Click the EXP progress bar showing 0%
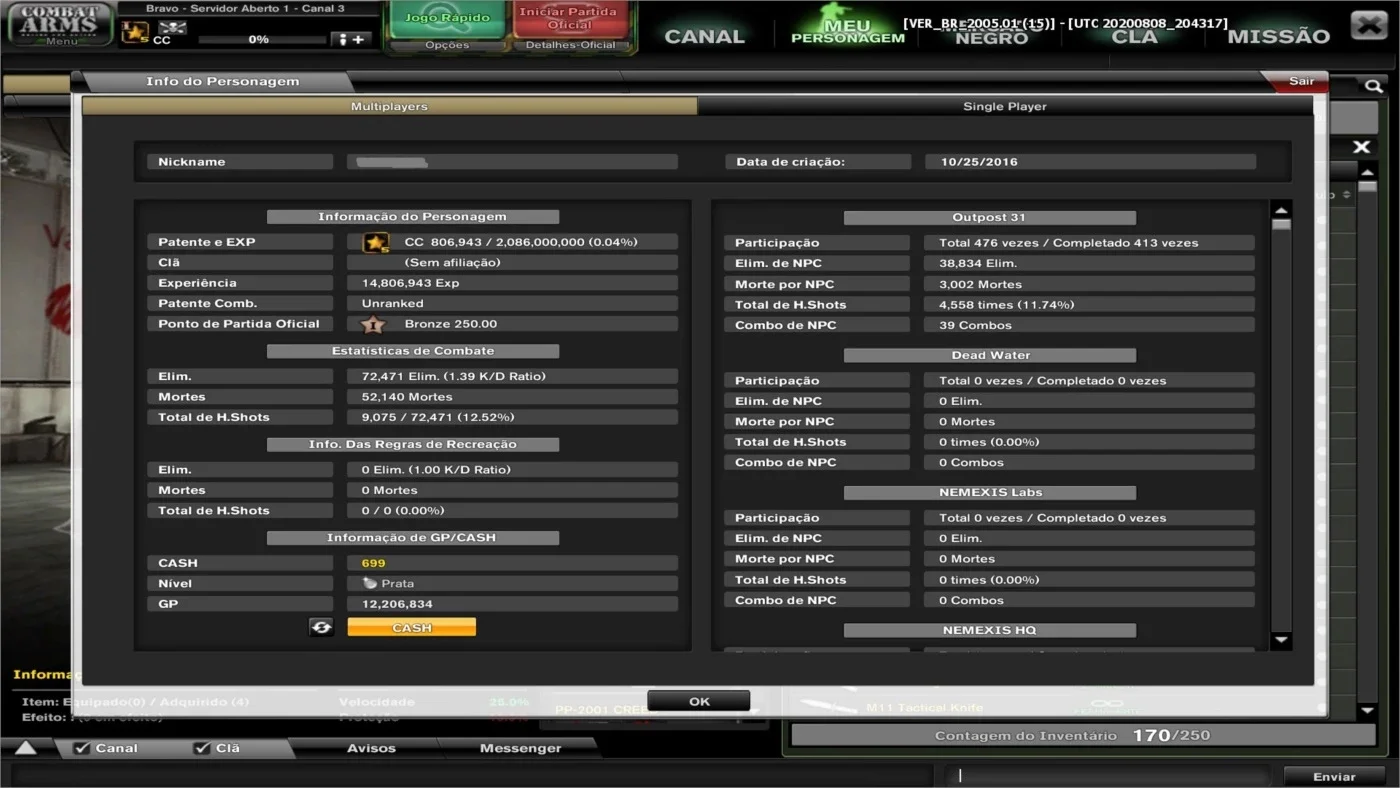 (x=261, y=40)
